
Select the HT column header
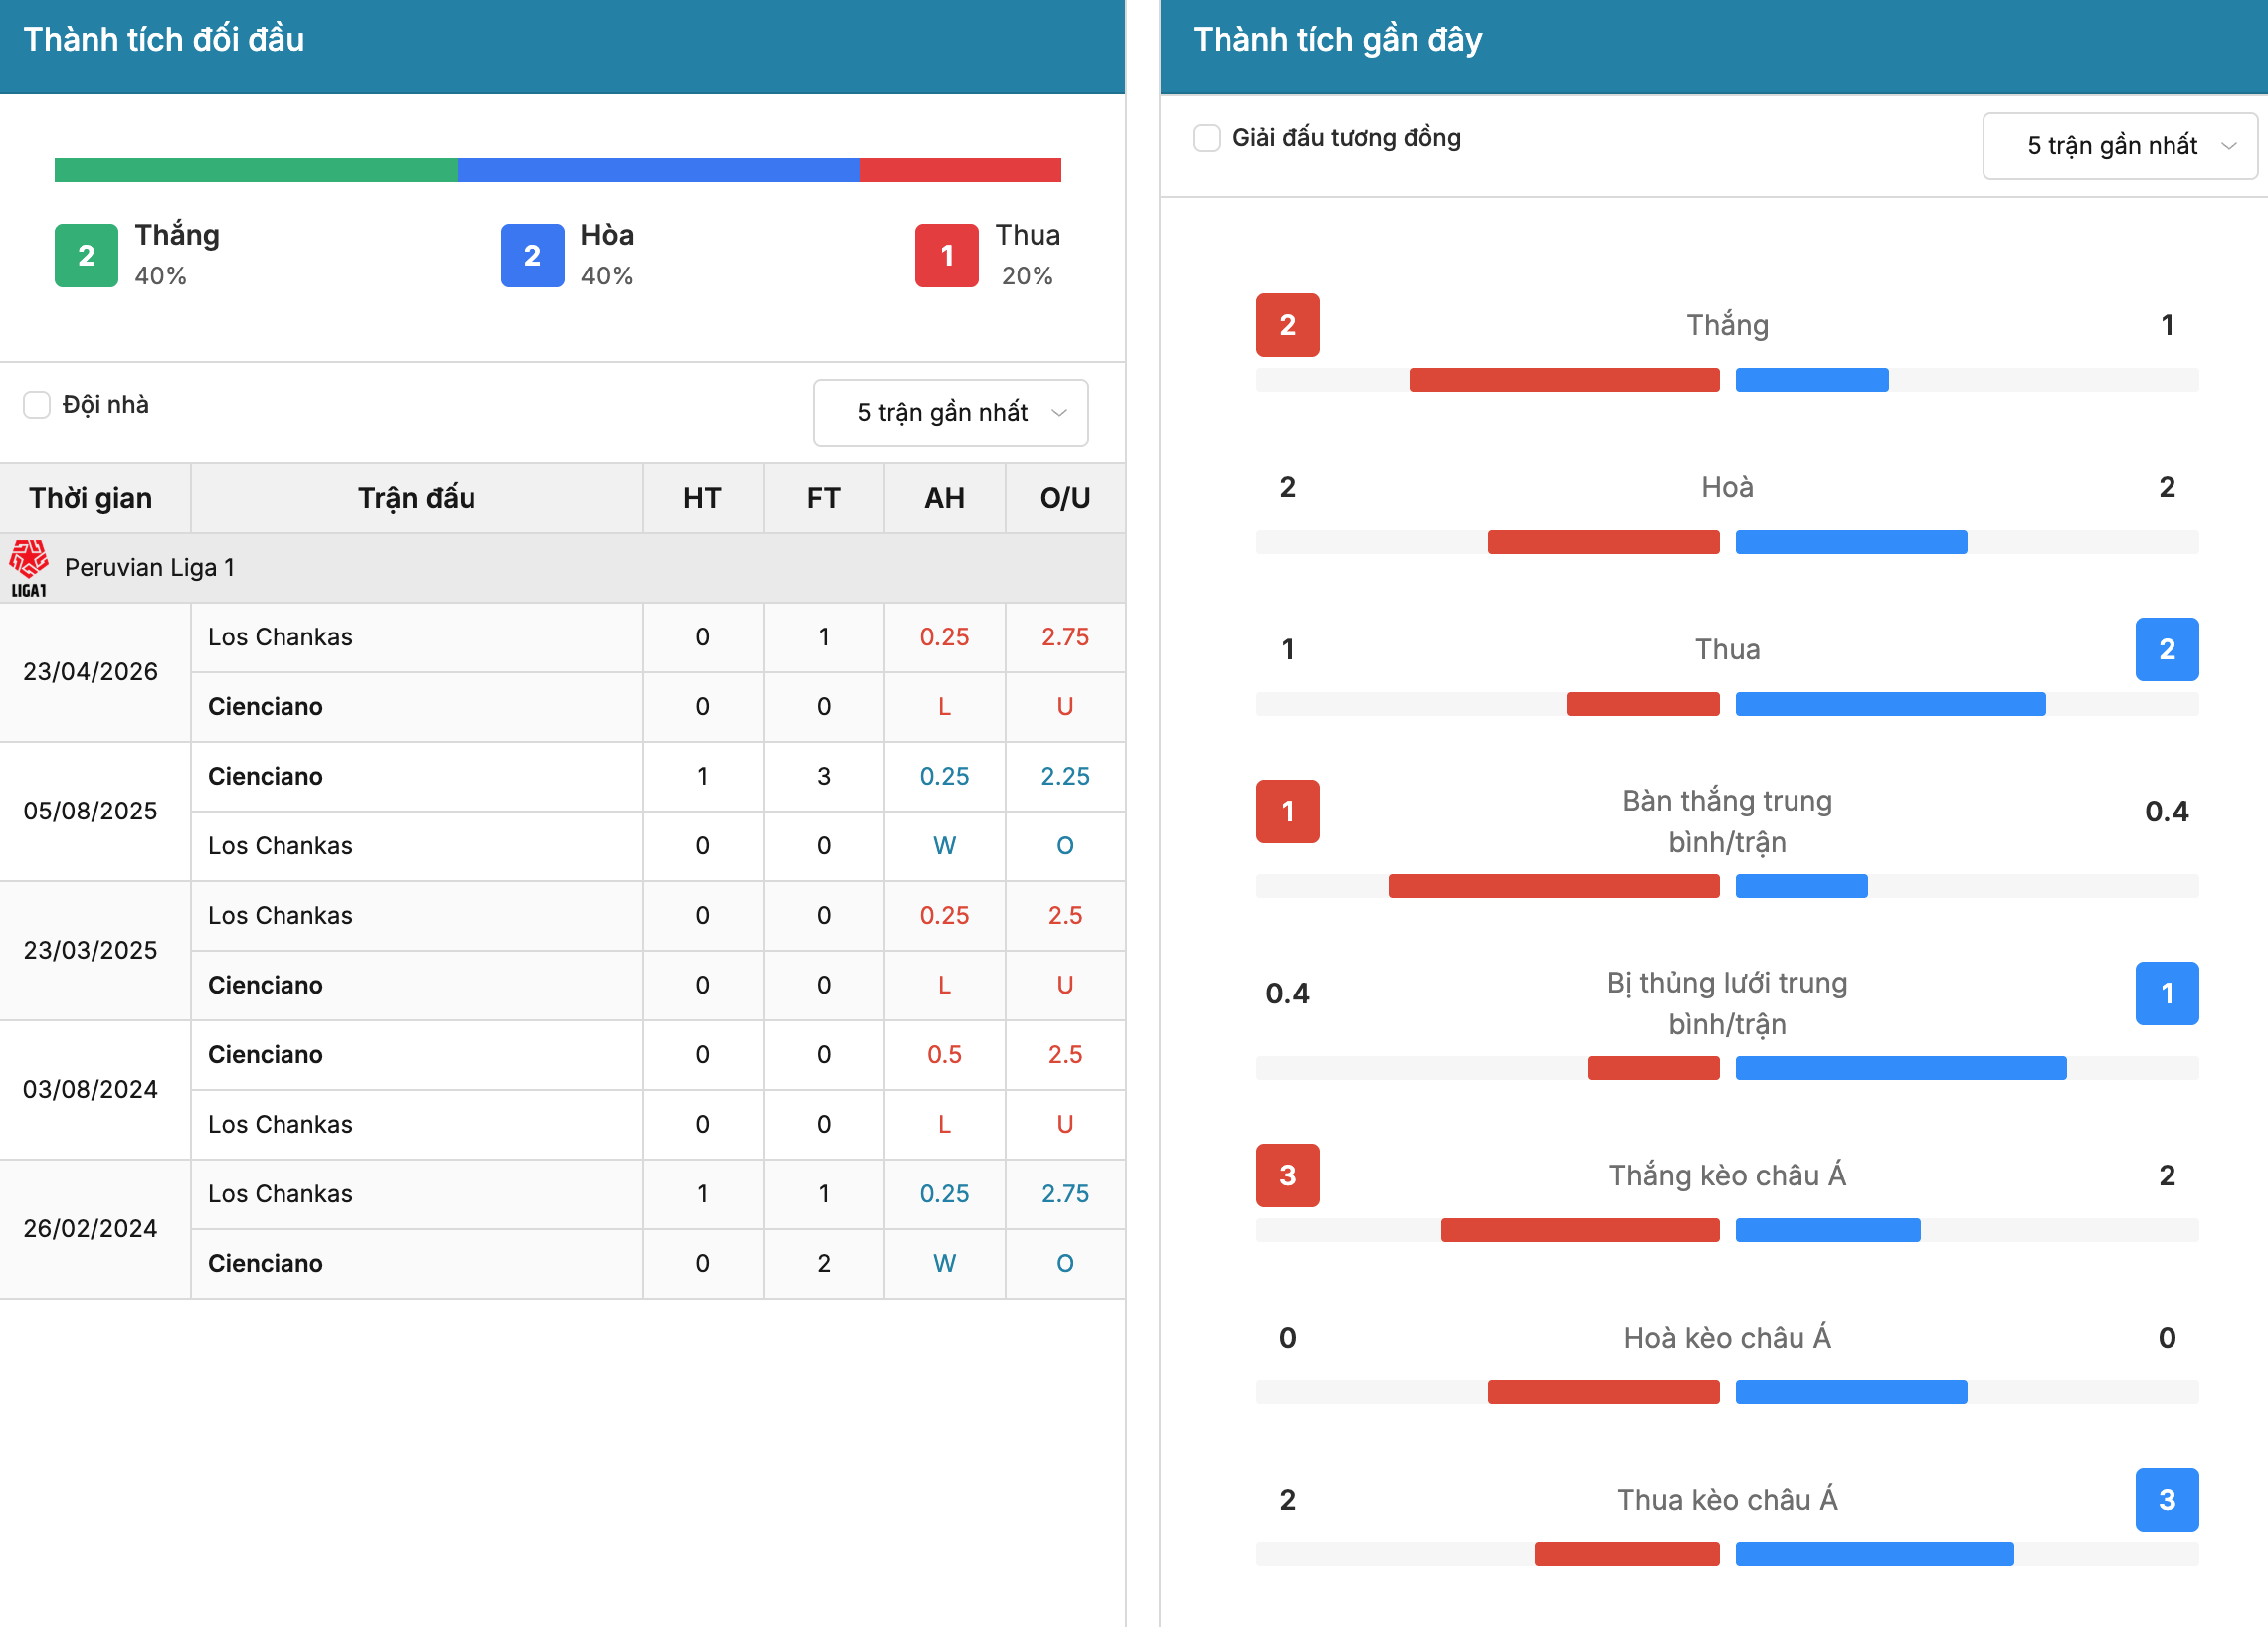pyautogui.click(x=703, y=498)
